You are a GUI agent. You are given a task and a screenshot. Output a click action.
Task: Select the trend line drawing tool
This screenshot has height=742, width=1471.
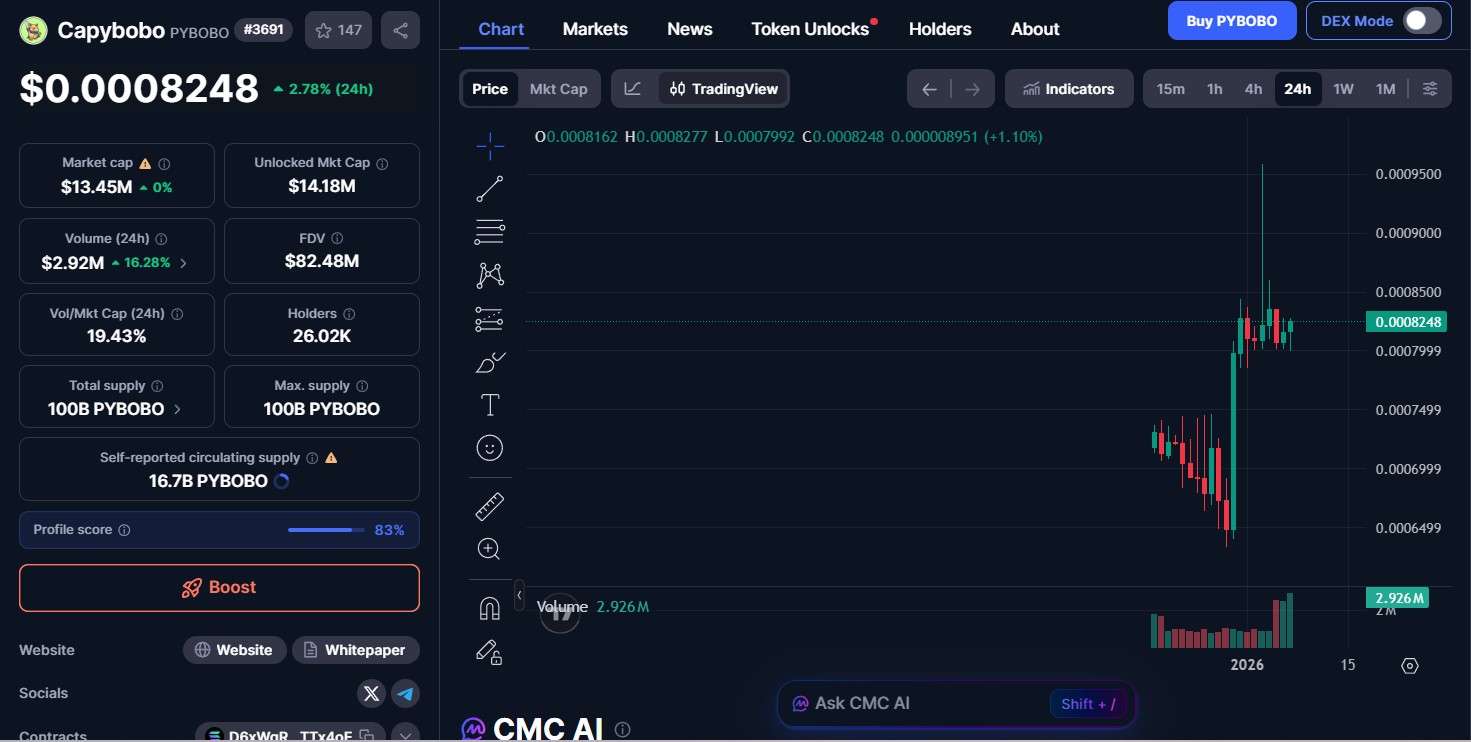(x=490, y=189)
